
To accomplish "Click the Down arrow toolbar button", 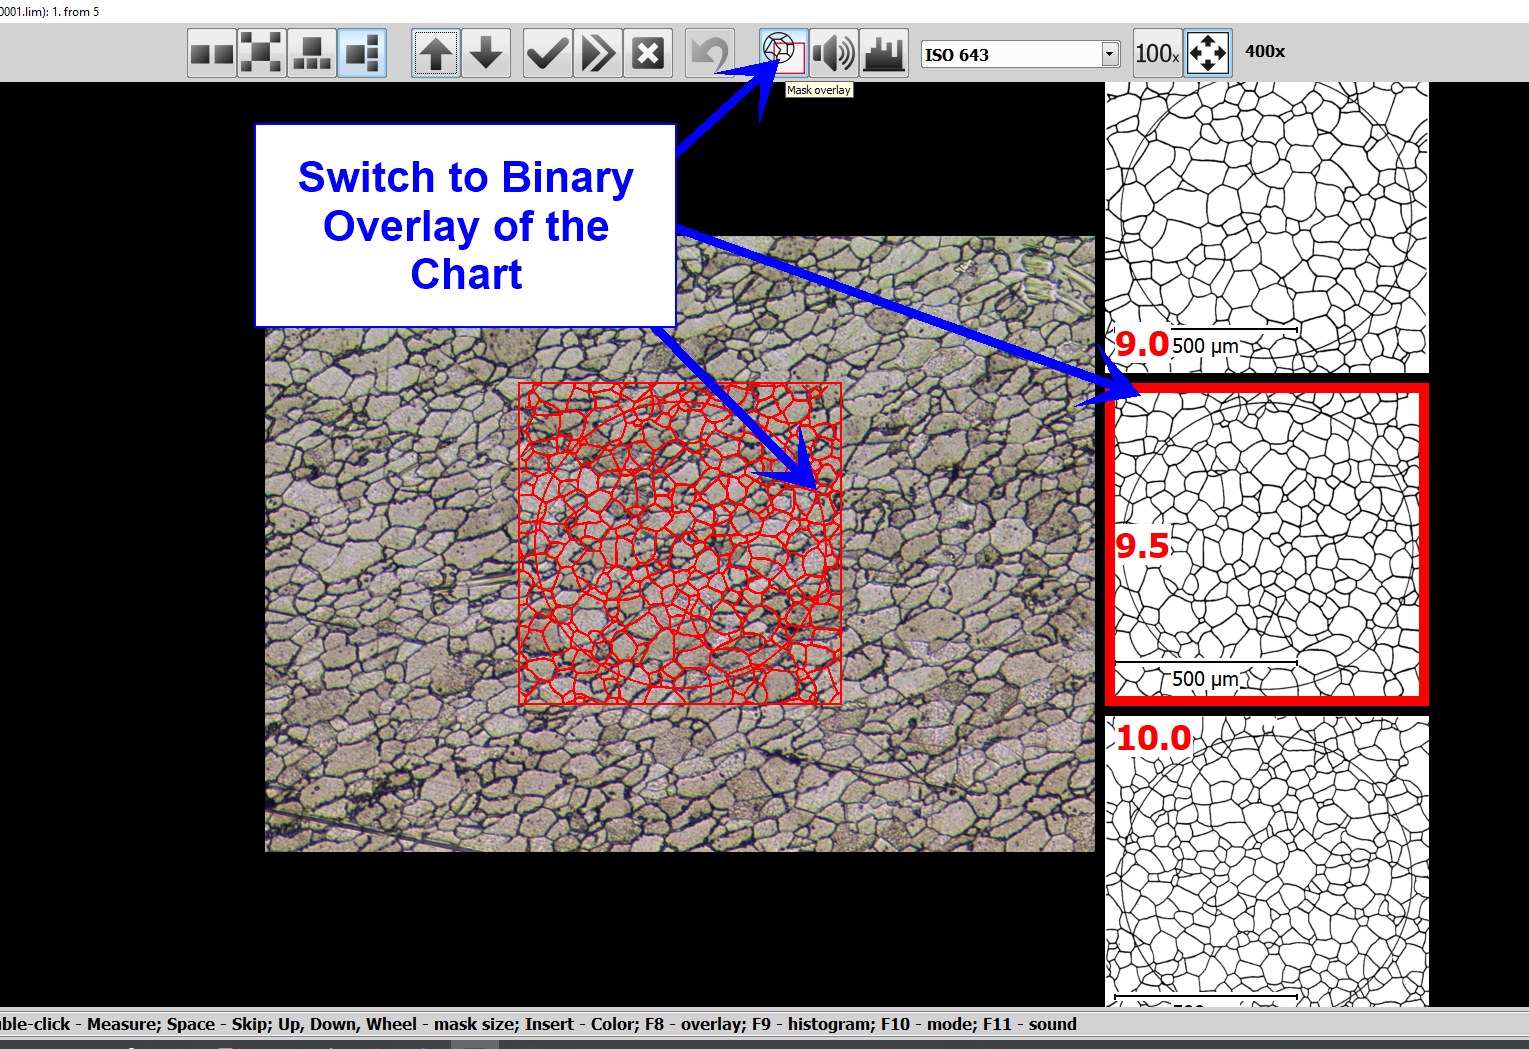I will (486, 53).
